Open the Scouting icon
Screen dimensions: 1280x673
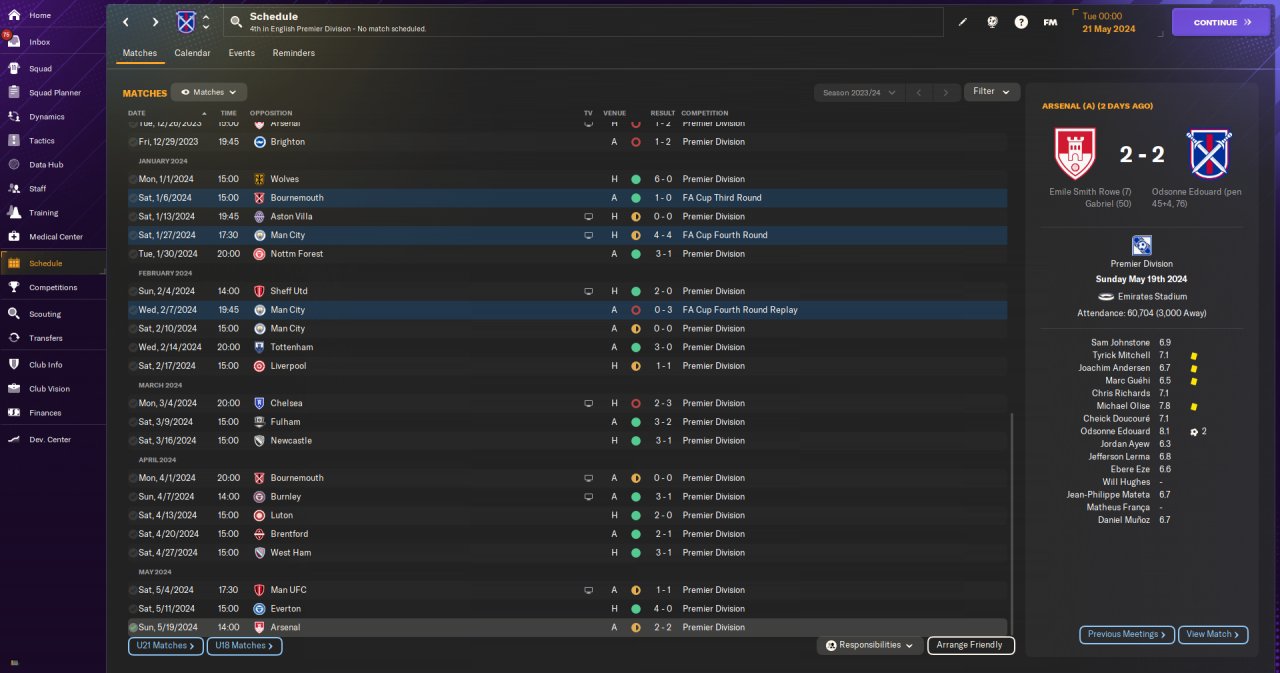[14, 313]
